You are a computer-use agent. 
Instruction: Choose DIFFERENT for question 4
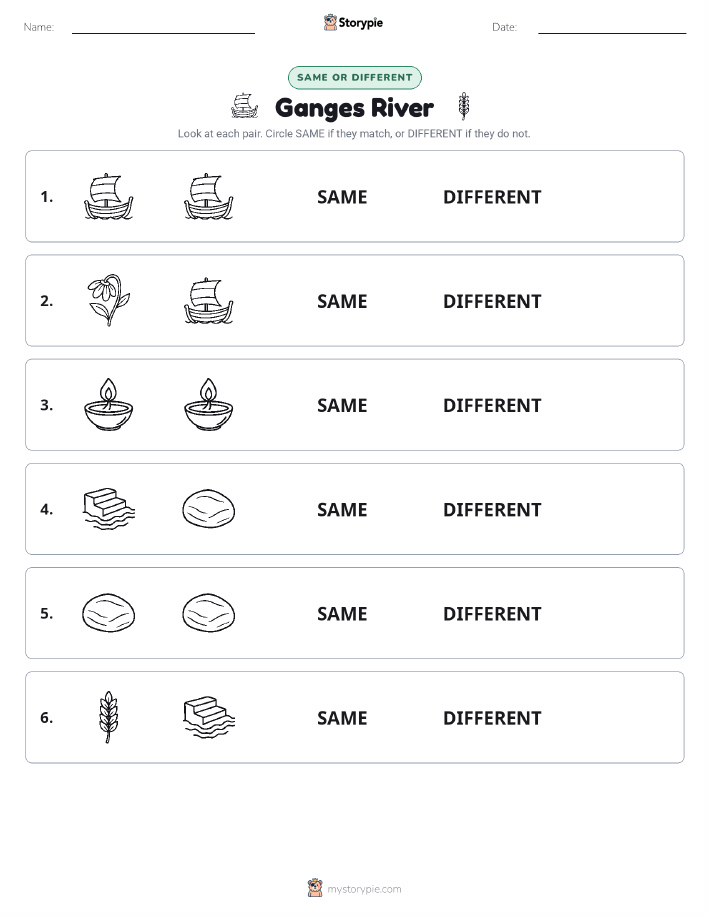(492, 509)
